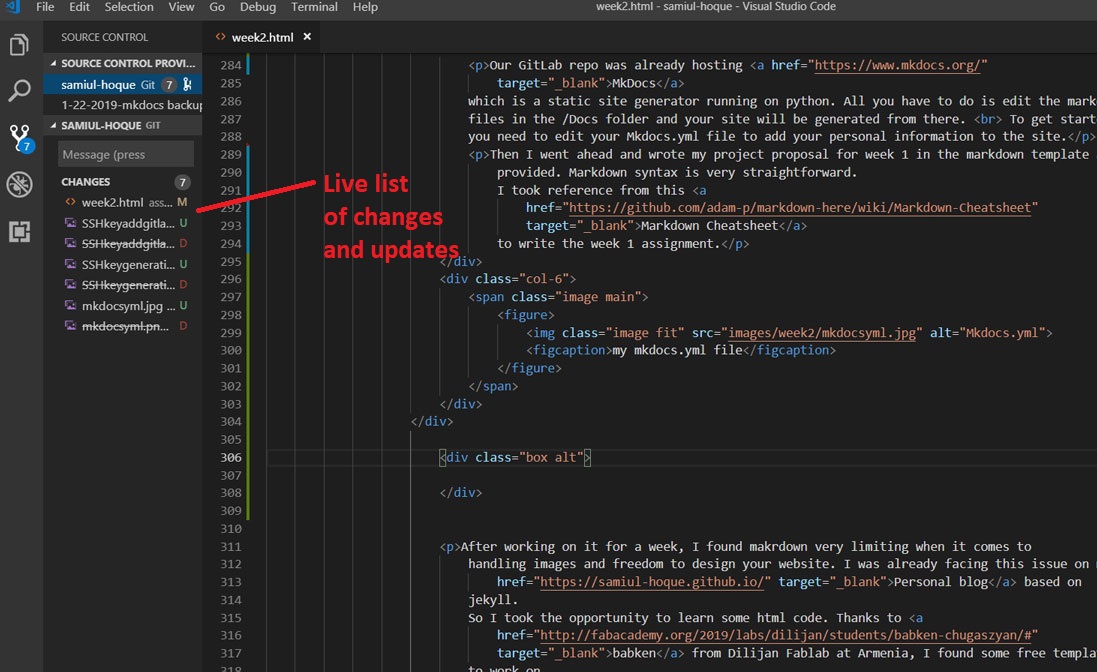
Task: Open the Debug view in activity bar
Action: 20,185
